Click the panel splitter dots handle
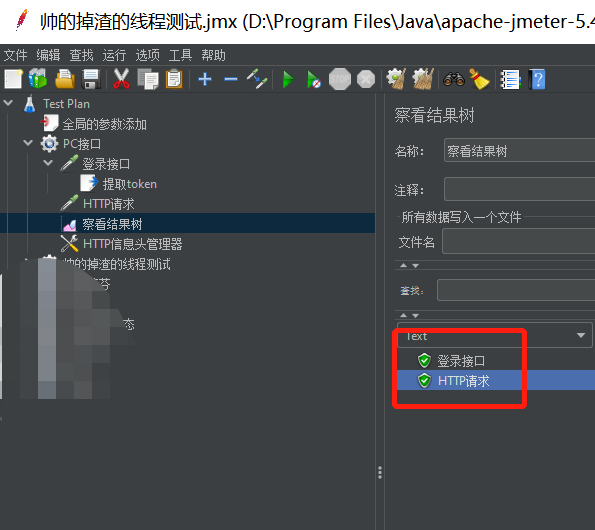 click(380, 472)
